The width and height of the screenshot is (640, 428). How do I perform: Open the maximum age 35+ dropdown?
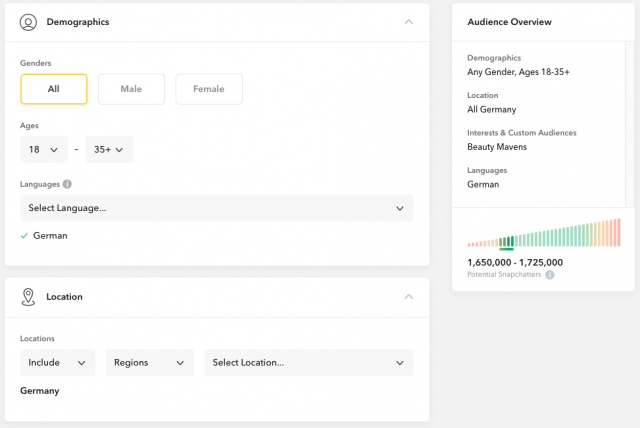(x=109, y=150)
